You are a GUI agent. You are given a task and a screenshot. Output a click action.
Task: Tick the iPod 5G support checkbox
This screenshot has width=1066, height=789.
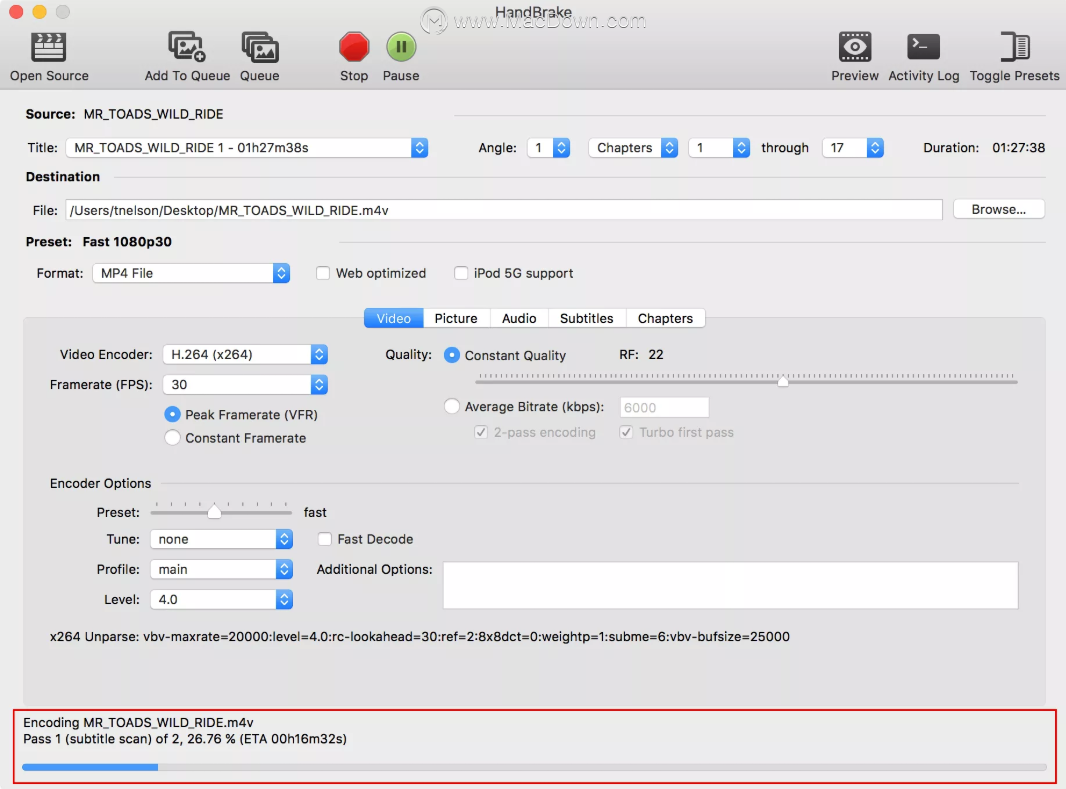tap(461, 273)
